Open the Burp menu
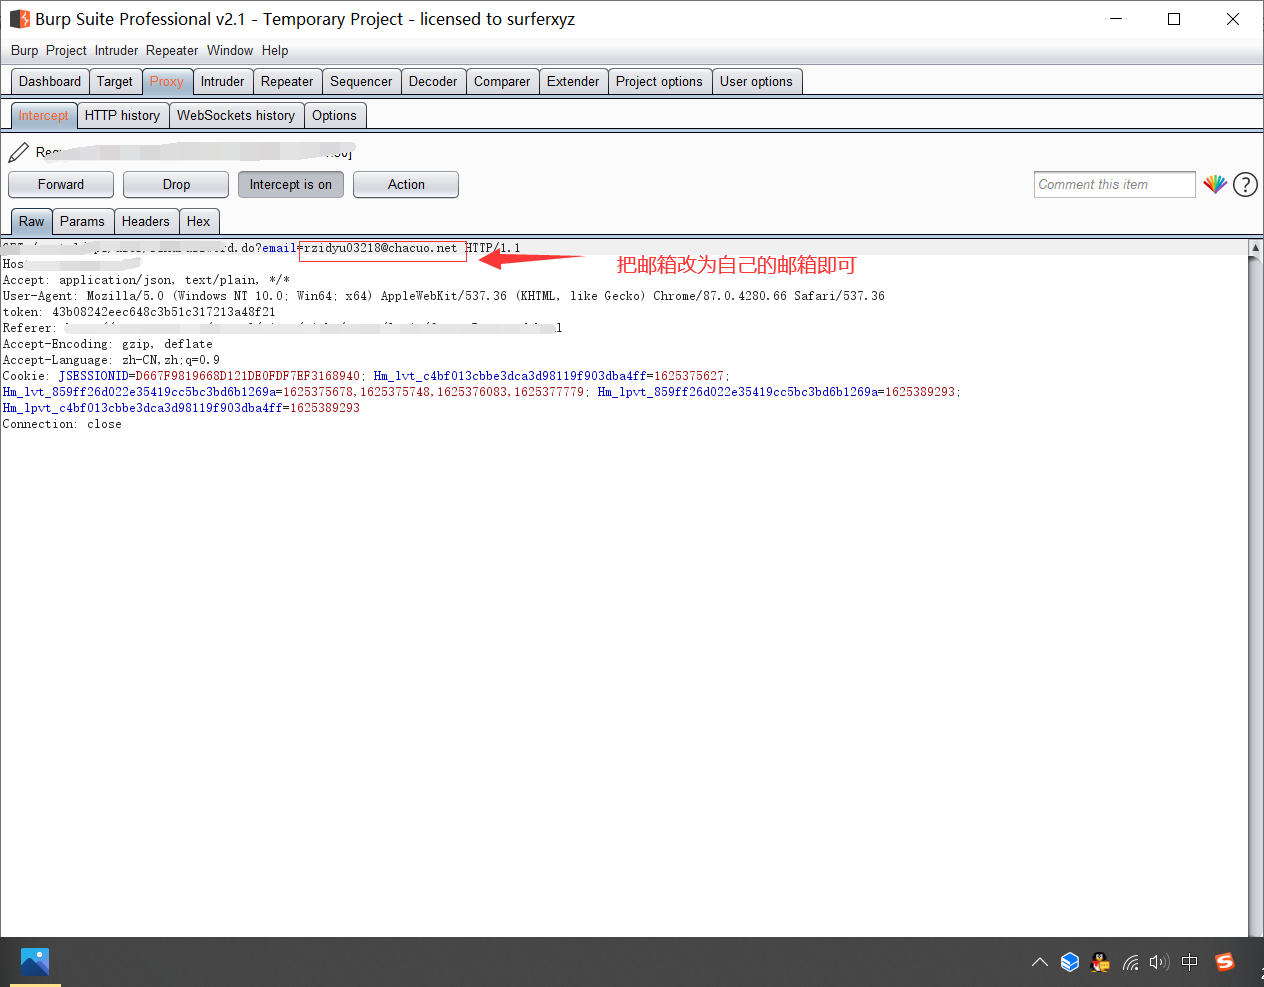This screenshot has width=1264, height=987. [x=25, y=50]
